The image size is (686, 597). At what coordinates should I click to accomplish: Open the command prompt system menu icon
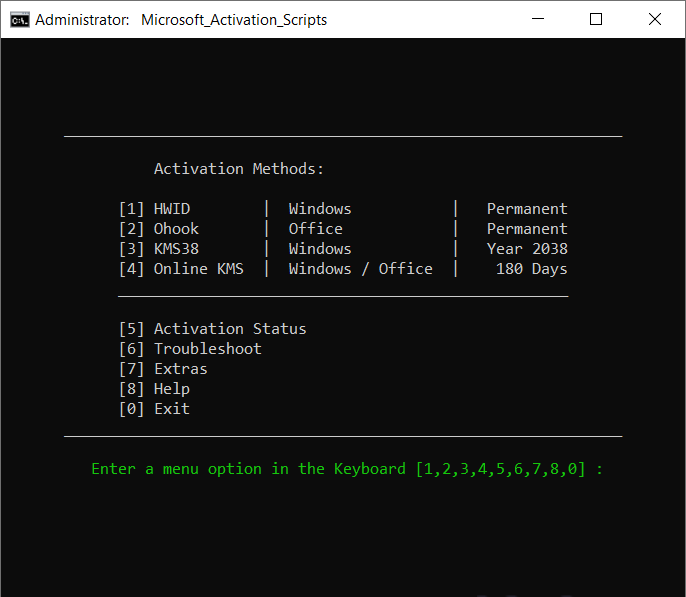[20, 20]
